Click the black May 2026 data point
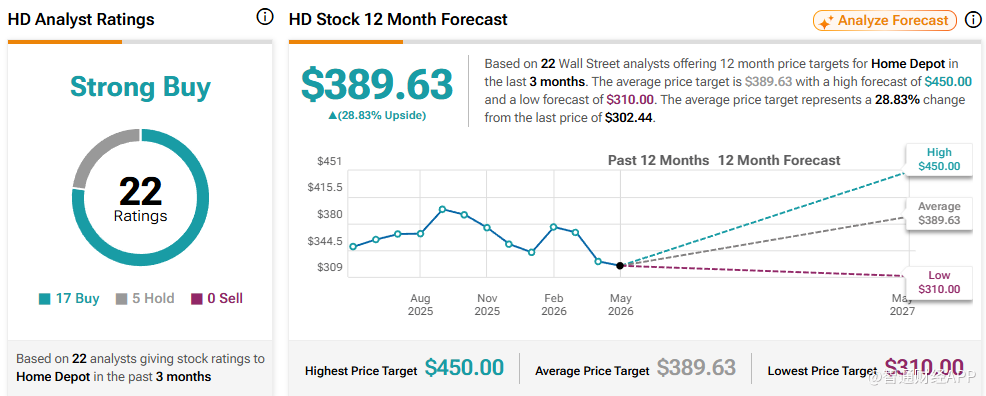986x396 pixels. [620, 266]
